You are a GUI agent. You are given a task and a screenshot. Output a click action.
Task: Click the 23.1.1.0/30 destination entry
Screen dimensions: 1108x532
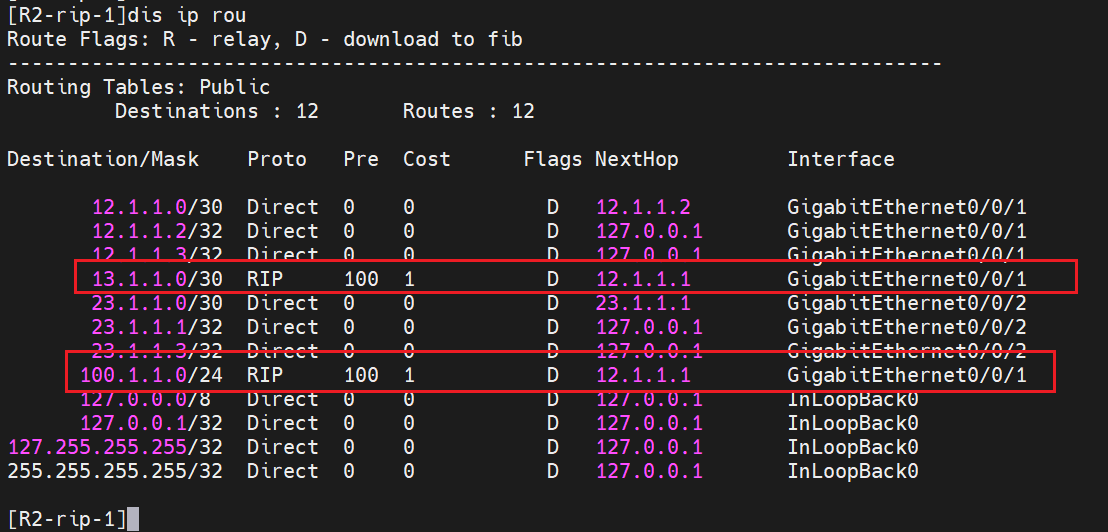157,303
